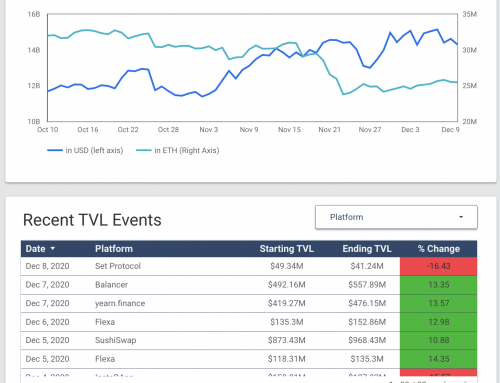The width and height of the screenshot is (500, 383).
Task: Sort by % Change column header
Action: tap(439, 249)
